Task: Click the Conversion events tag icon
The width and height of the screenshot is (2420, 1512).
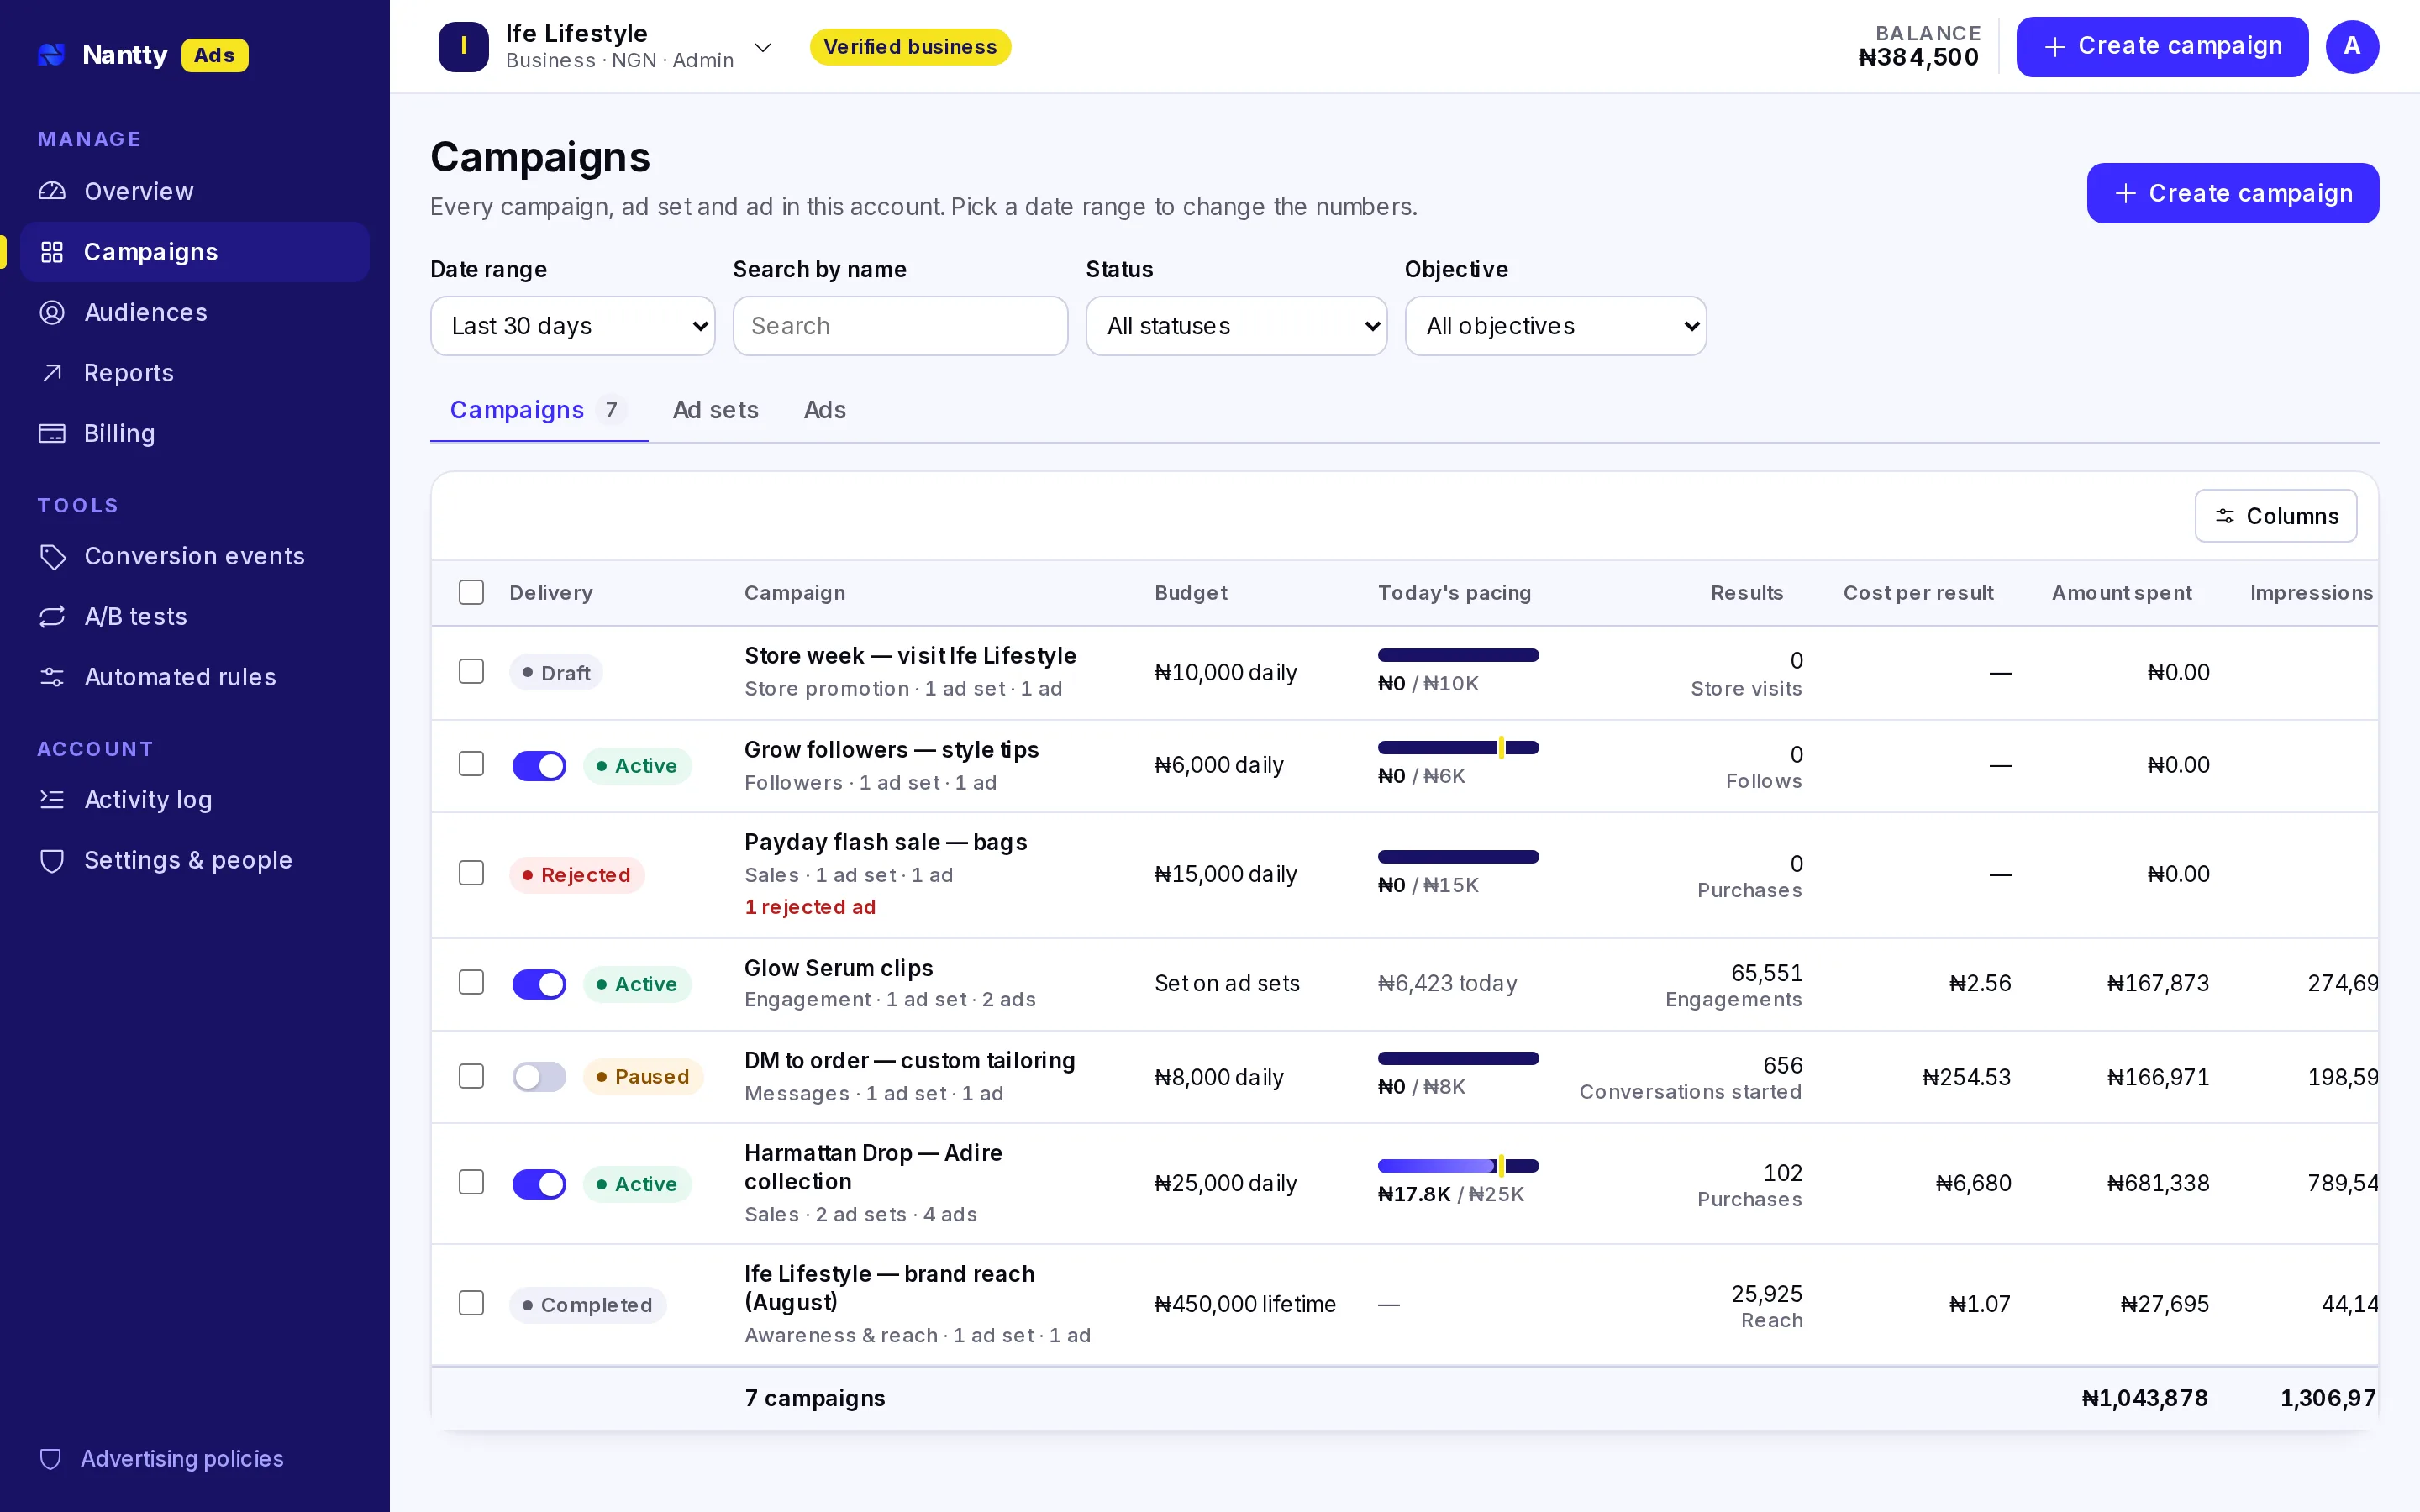Action: 52,556
